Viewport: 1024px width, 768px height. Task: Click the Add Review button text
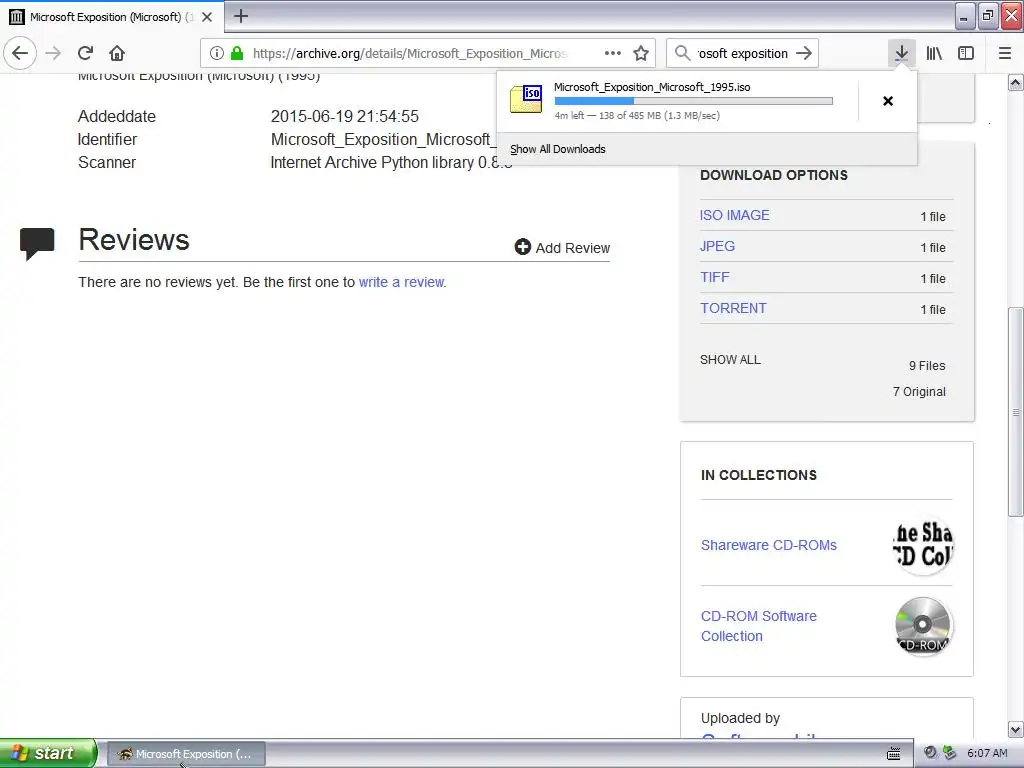[573, 248]
